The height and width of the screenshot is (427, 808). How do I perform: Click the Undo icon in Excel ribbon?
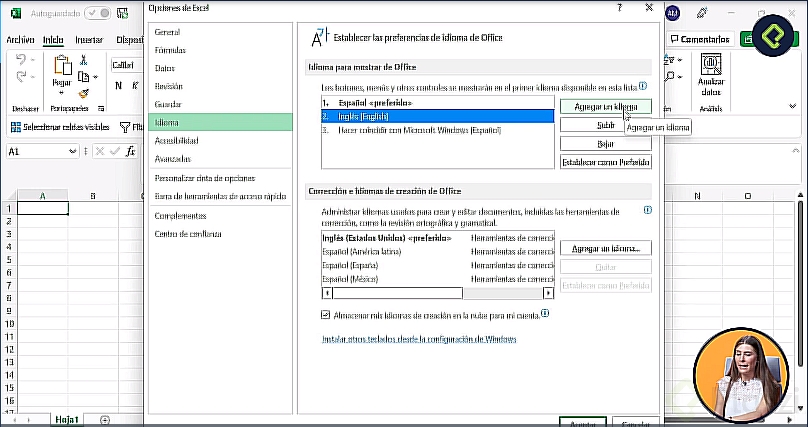[x=21, y=60]
